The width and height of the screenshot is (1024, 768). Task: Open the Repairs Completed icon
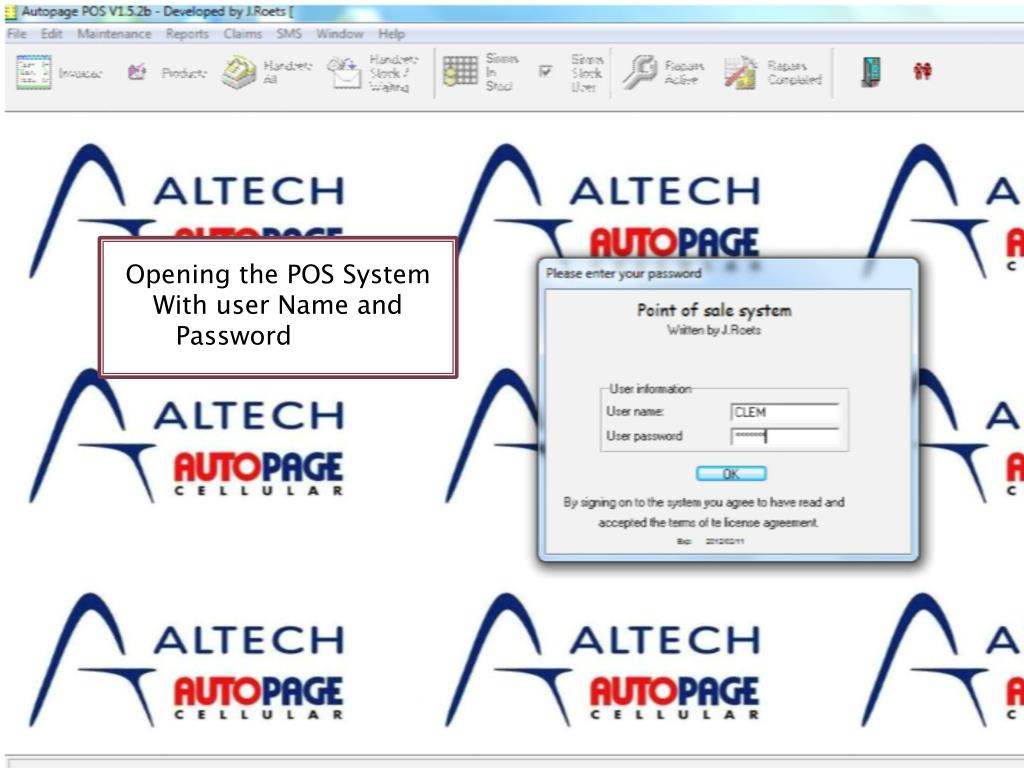[741, 72]
